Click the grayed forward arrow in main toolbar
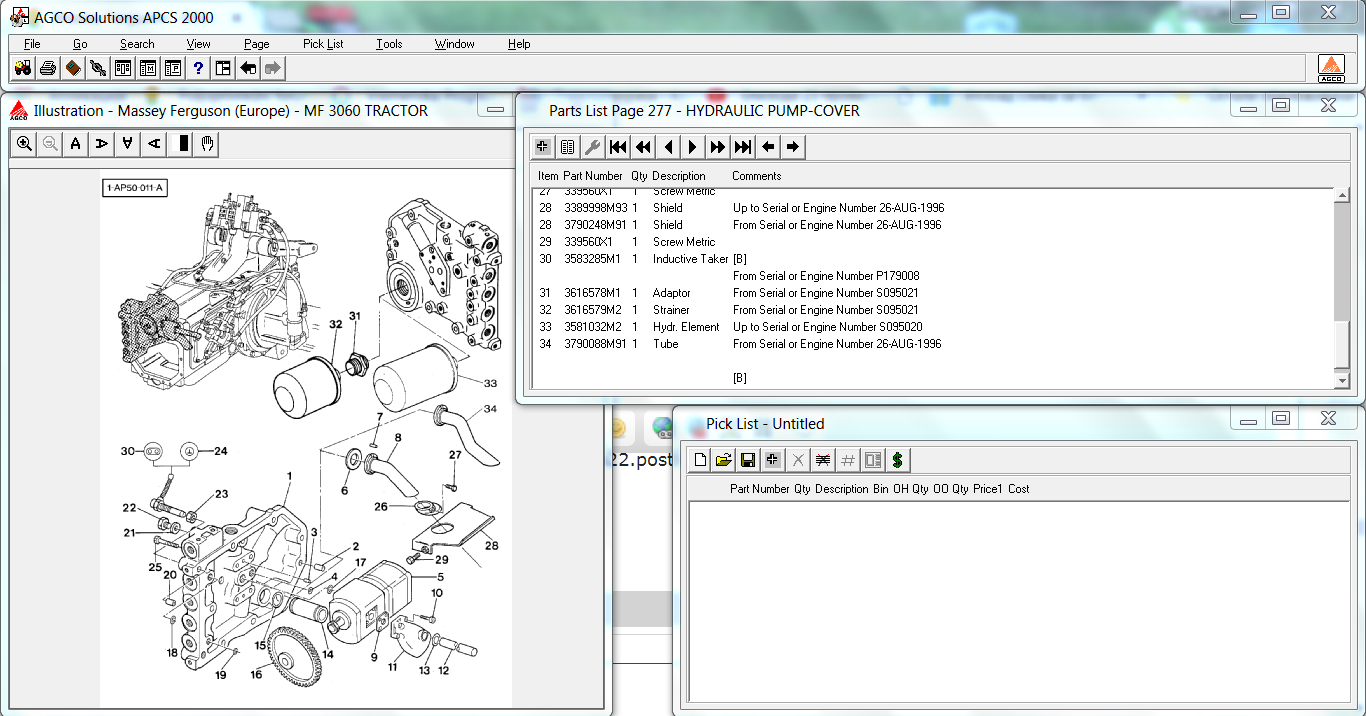Image resolution: width=1366 pixels, height=716 pixels. 273,68
